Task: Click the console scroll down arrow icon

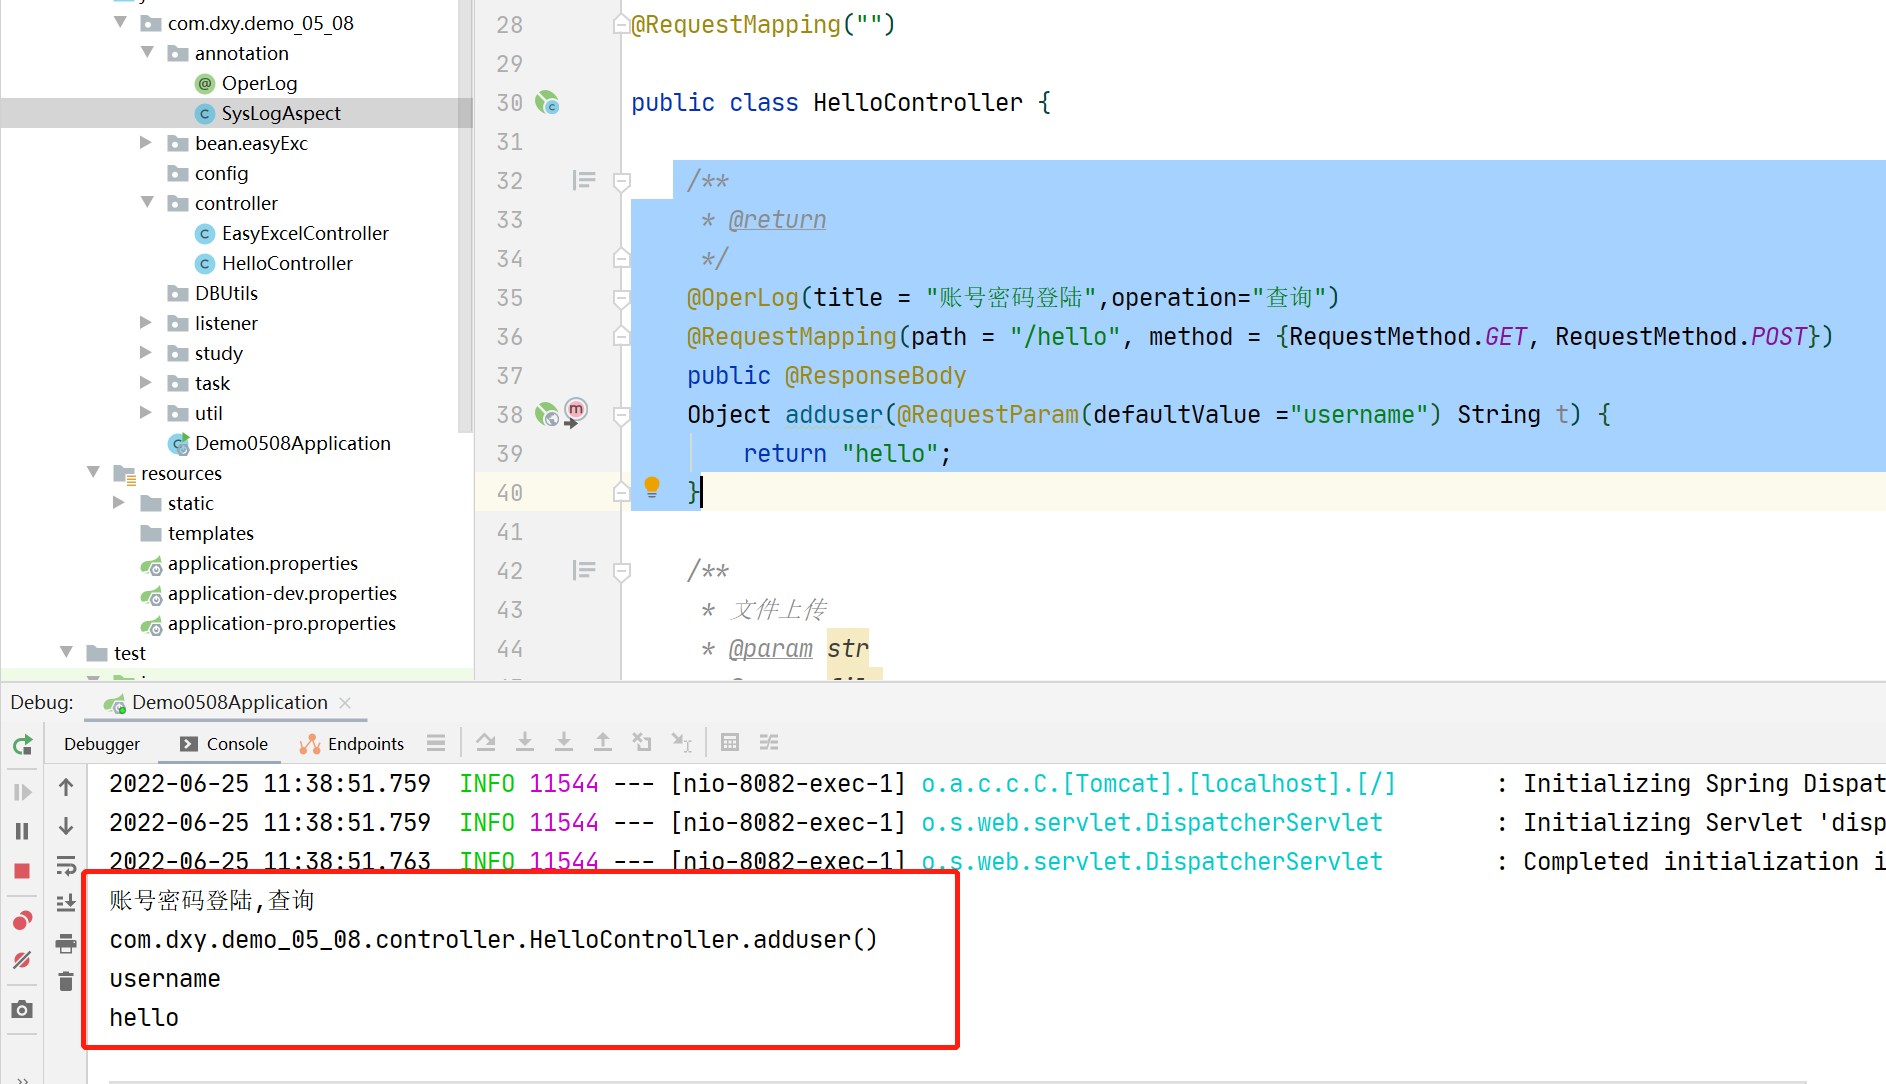Action: (66, 826)
